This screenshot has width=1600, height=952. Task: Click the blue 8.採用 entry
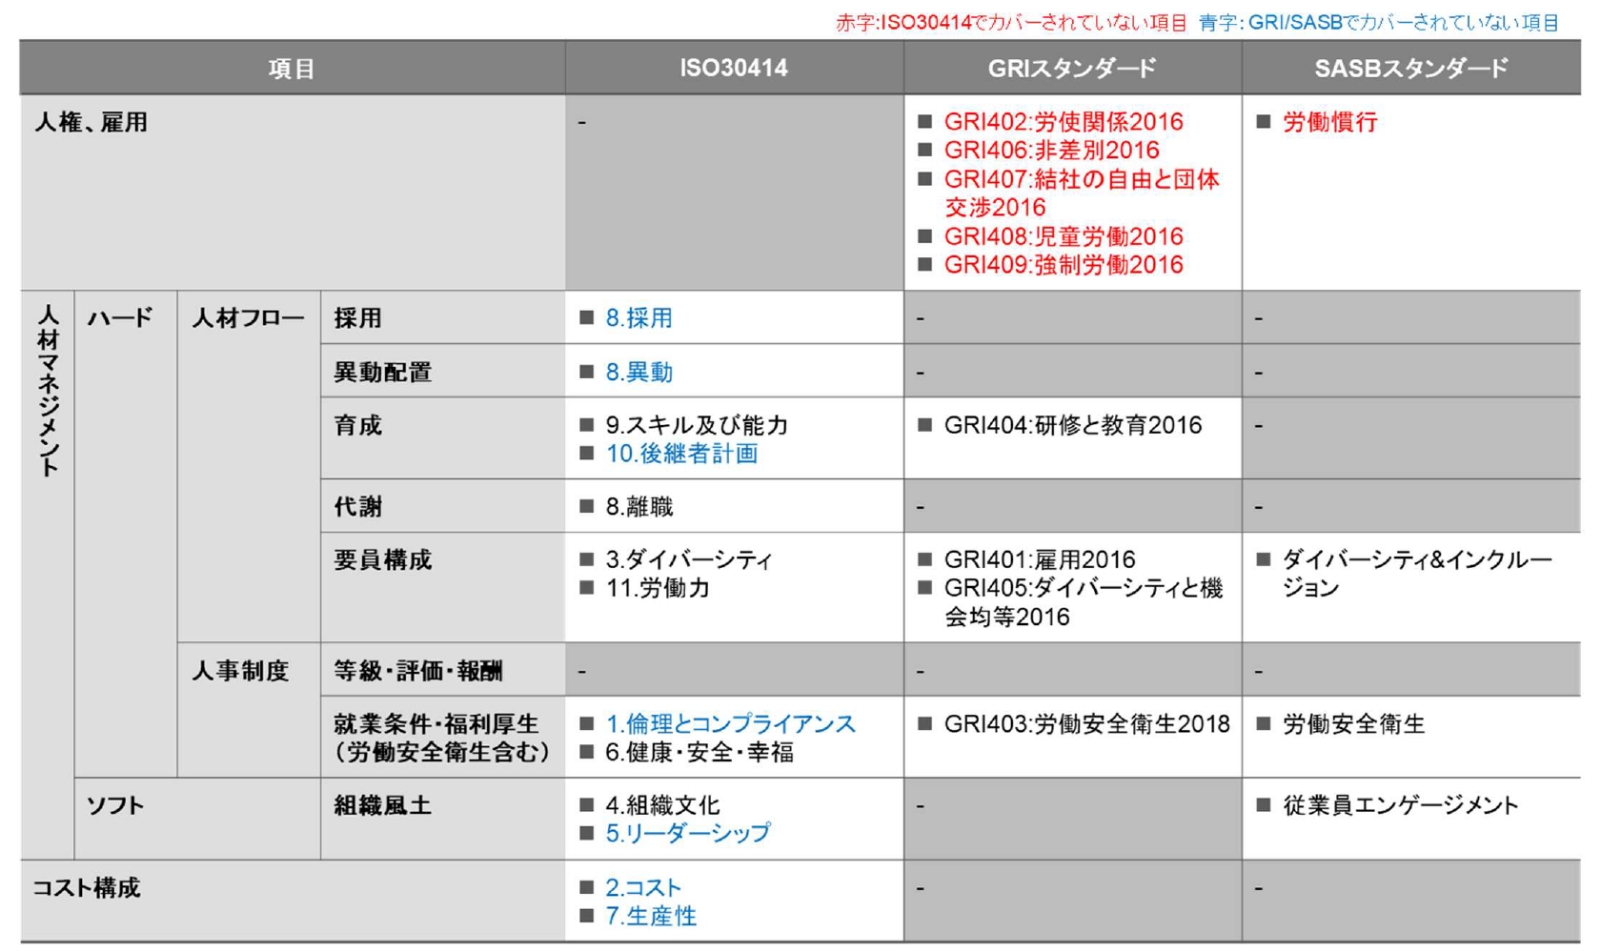click(x=638, y=318)
